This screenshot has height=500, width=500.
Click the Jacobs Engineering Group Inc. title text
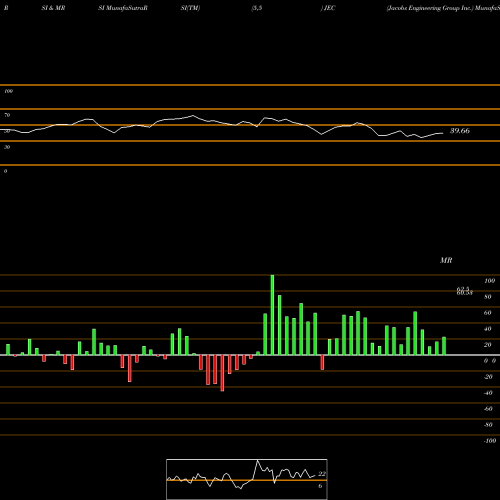click(x=430, y=8)
